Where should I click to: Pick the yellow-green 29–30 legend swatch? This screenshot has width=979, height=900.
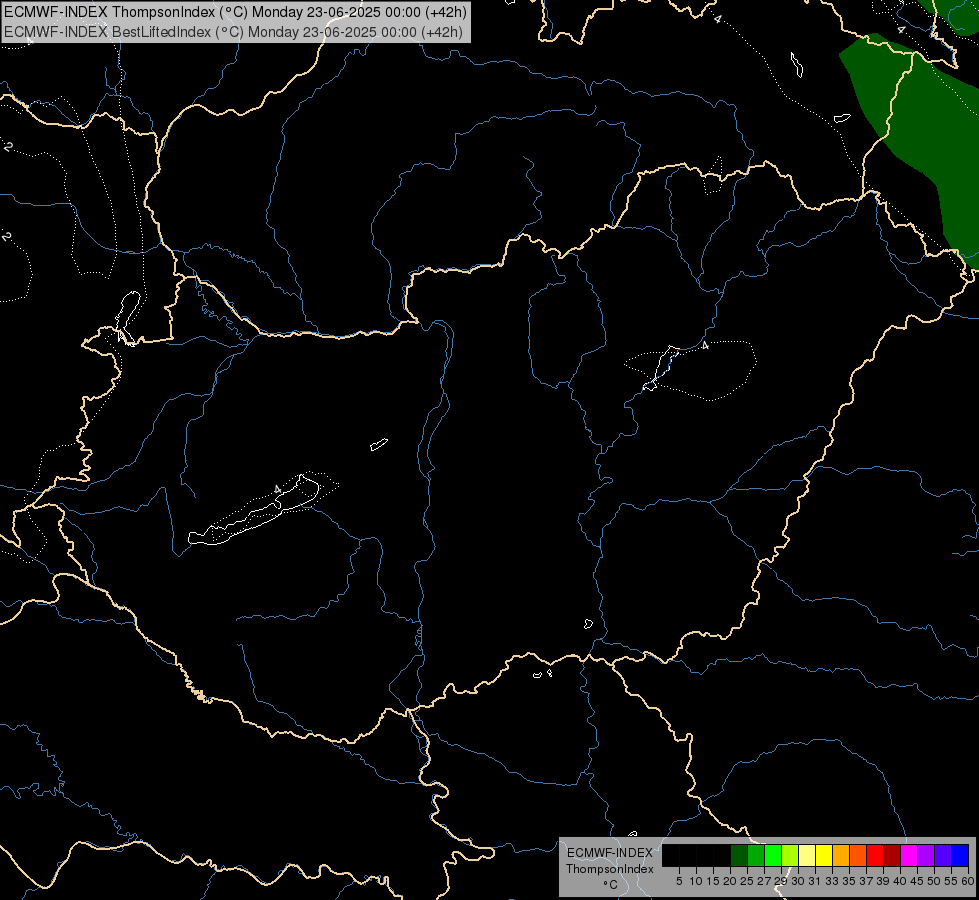click(790, 856)
